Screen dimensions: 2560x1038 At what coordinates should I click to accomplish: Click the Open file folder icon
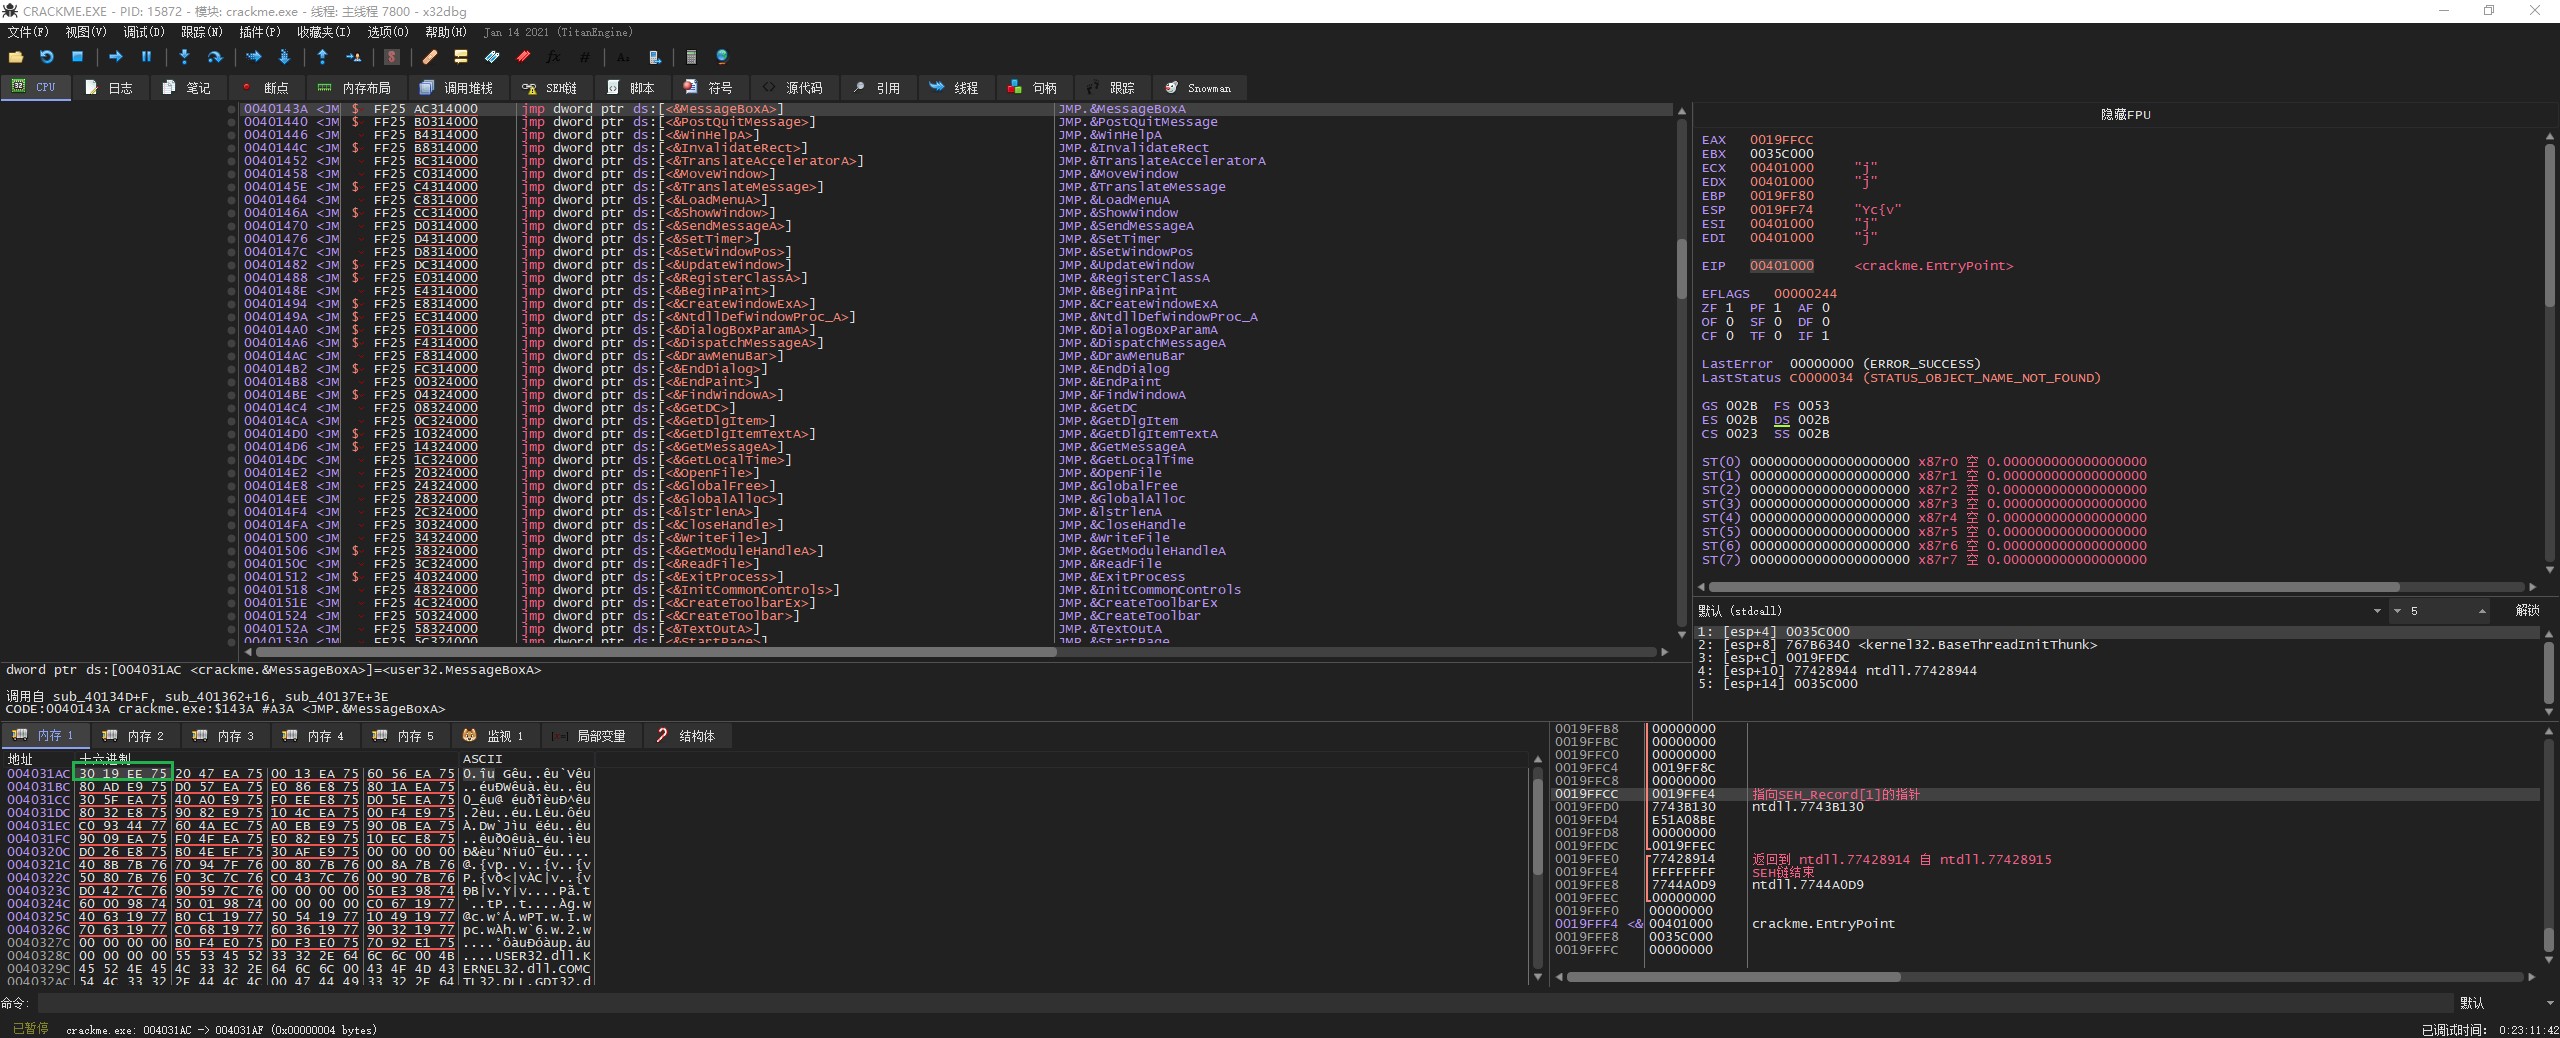click(x=16, y=57)
